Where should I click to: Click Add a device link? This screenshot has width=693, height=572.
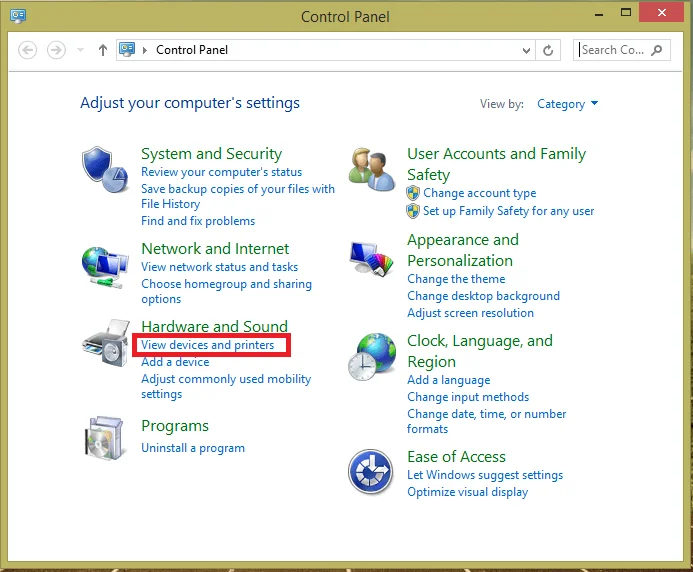[175, 362]
